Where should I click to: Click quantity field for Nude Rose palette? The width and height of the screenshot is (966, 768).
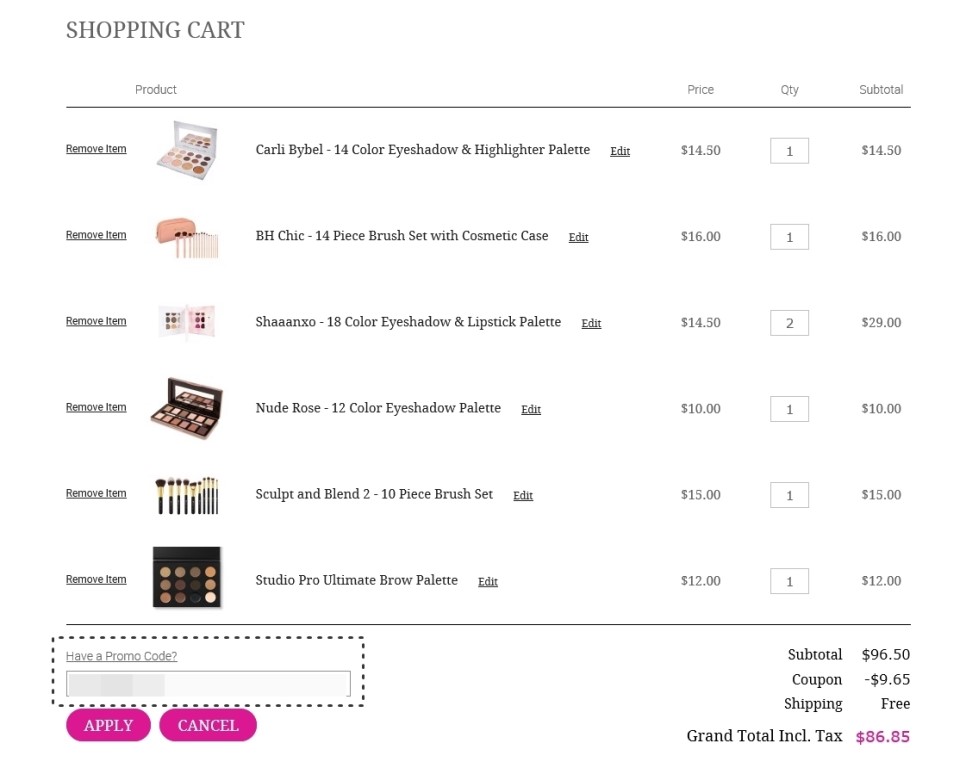789,410
